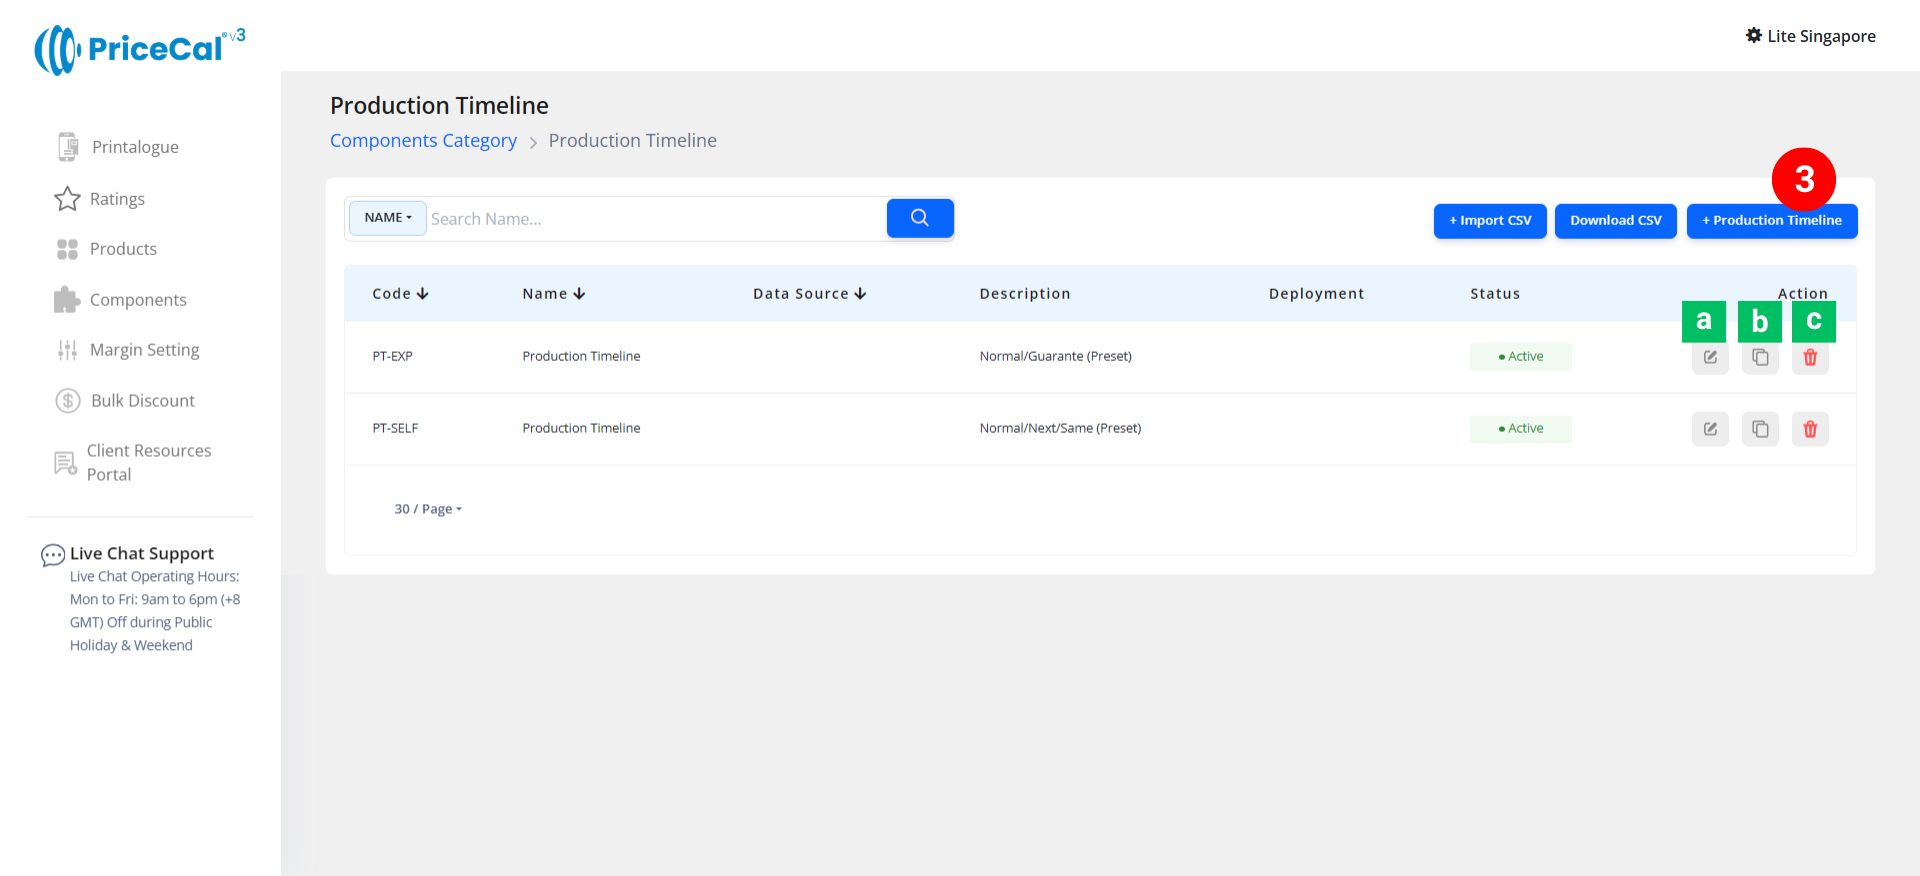Open Printalogue from the sidebar
Image resolution: width=1920 pixels, height=876 pixels.
[134, 147]
